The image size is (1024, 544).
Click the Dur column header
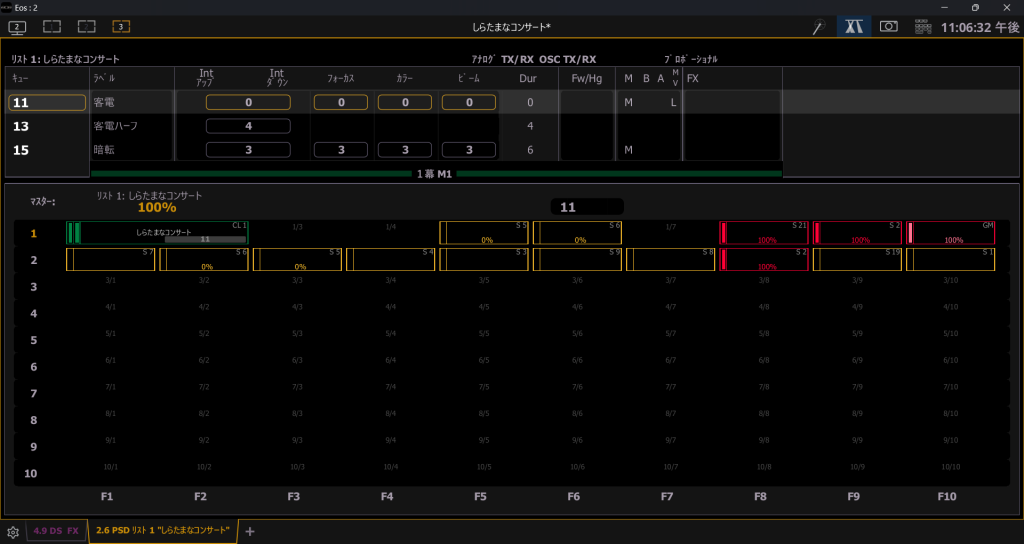point(528,78)
